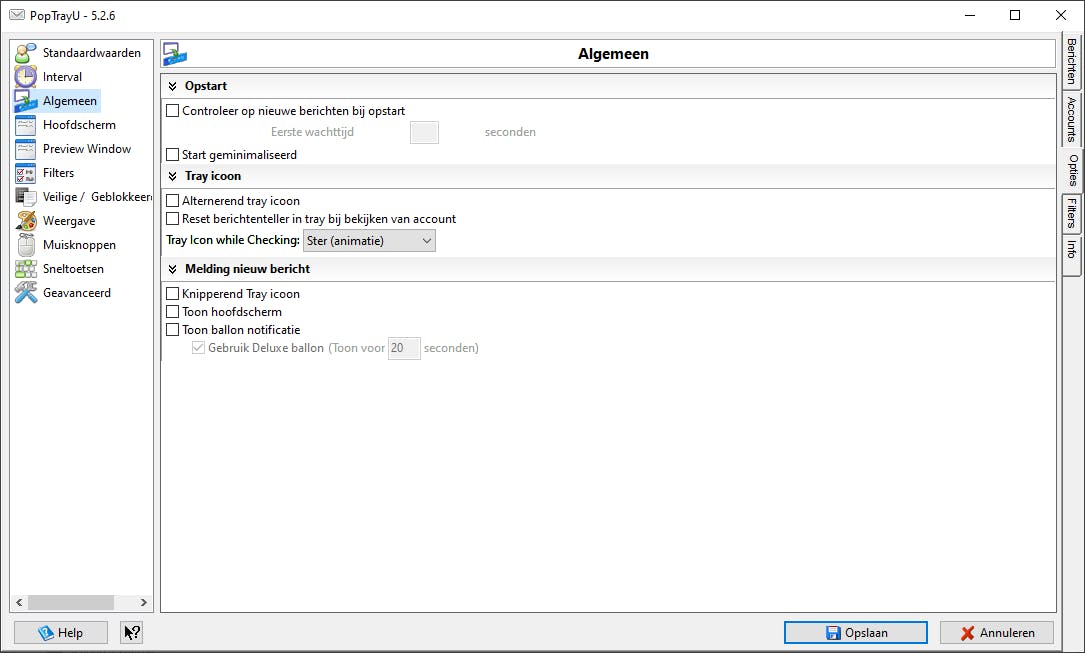Open the Hoofdscherm window icon

[x=26, y=125]
